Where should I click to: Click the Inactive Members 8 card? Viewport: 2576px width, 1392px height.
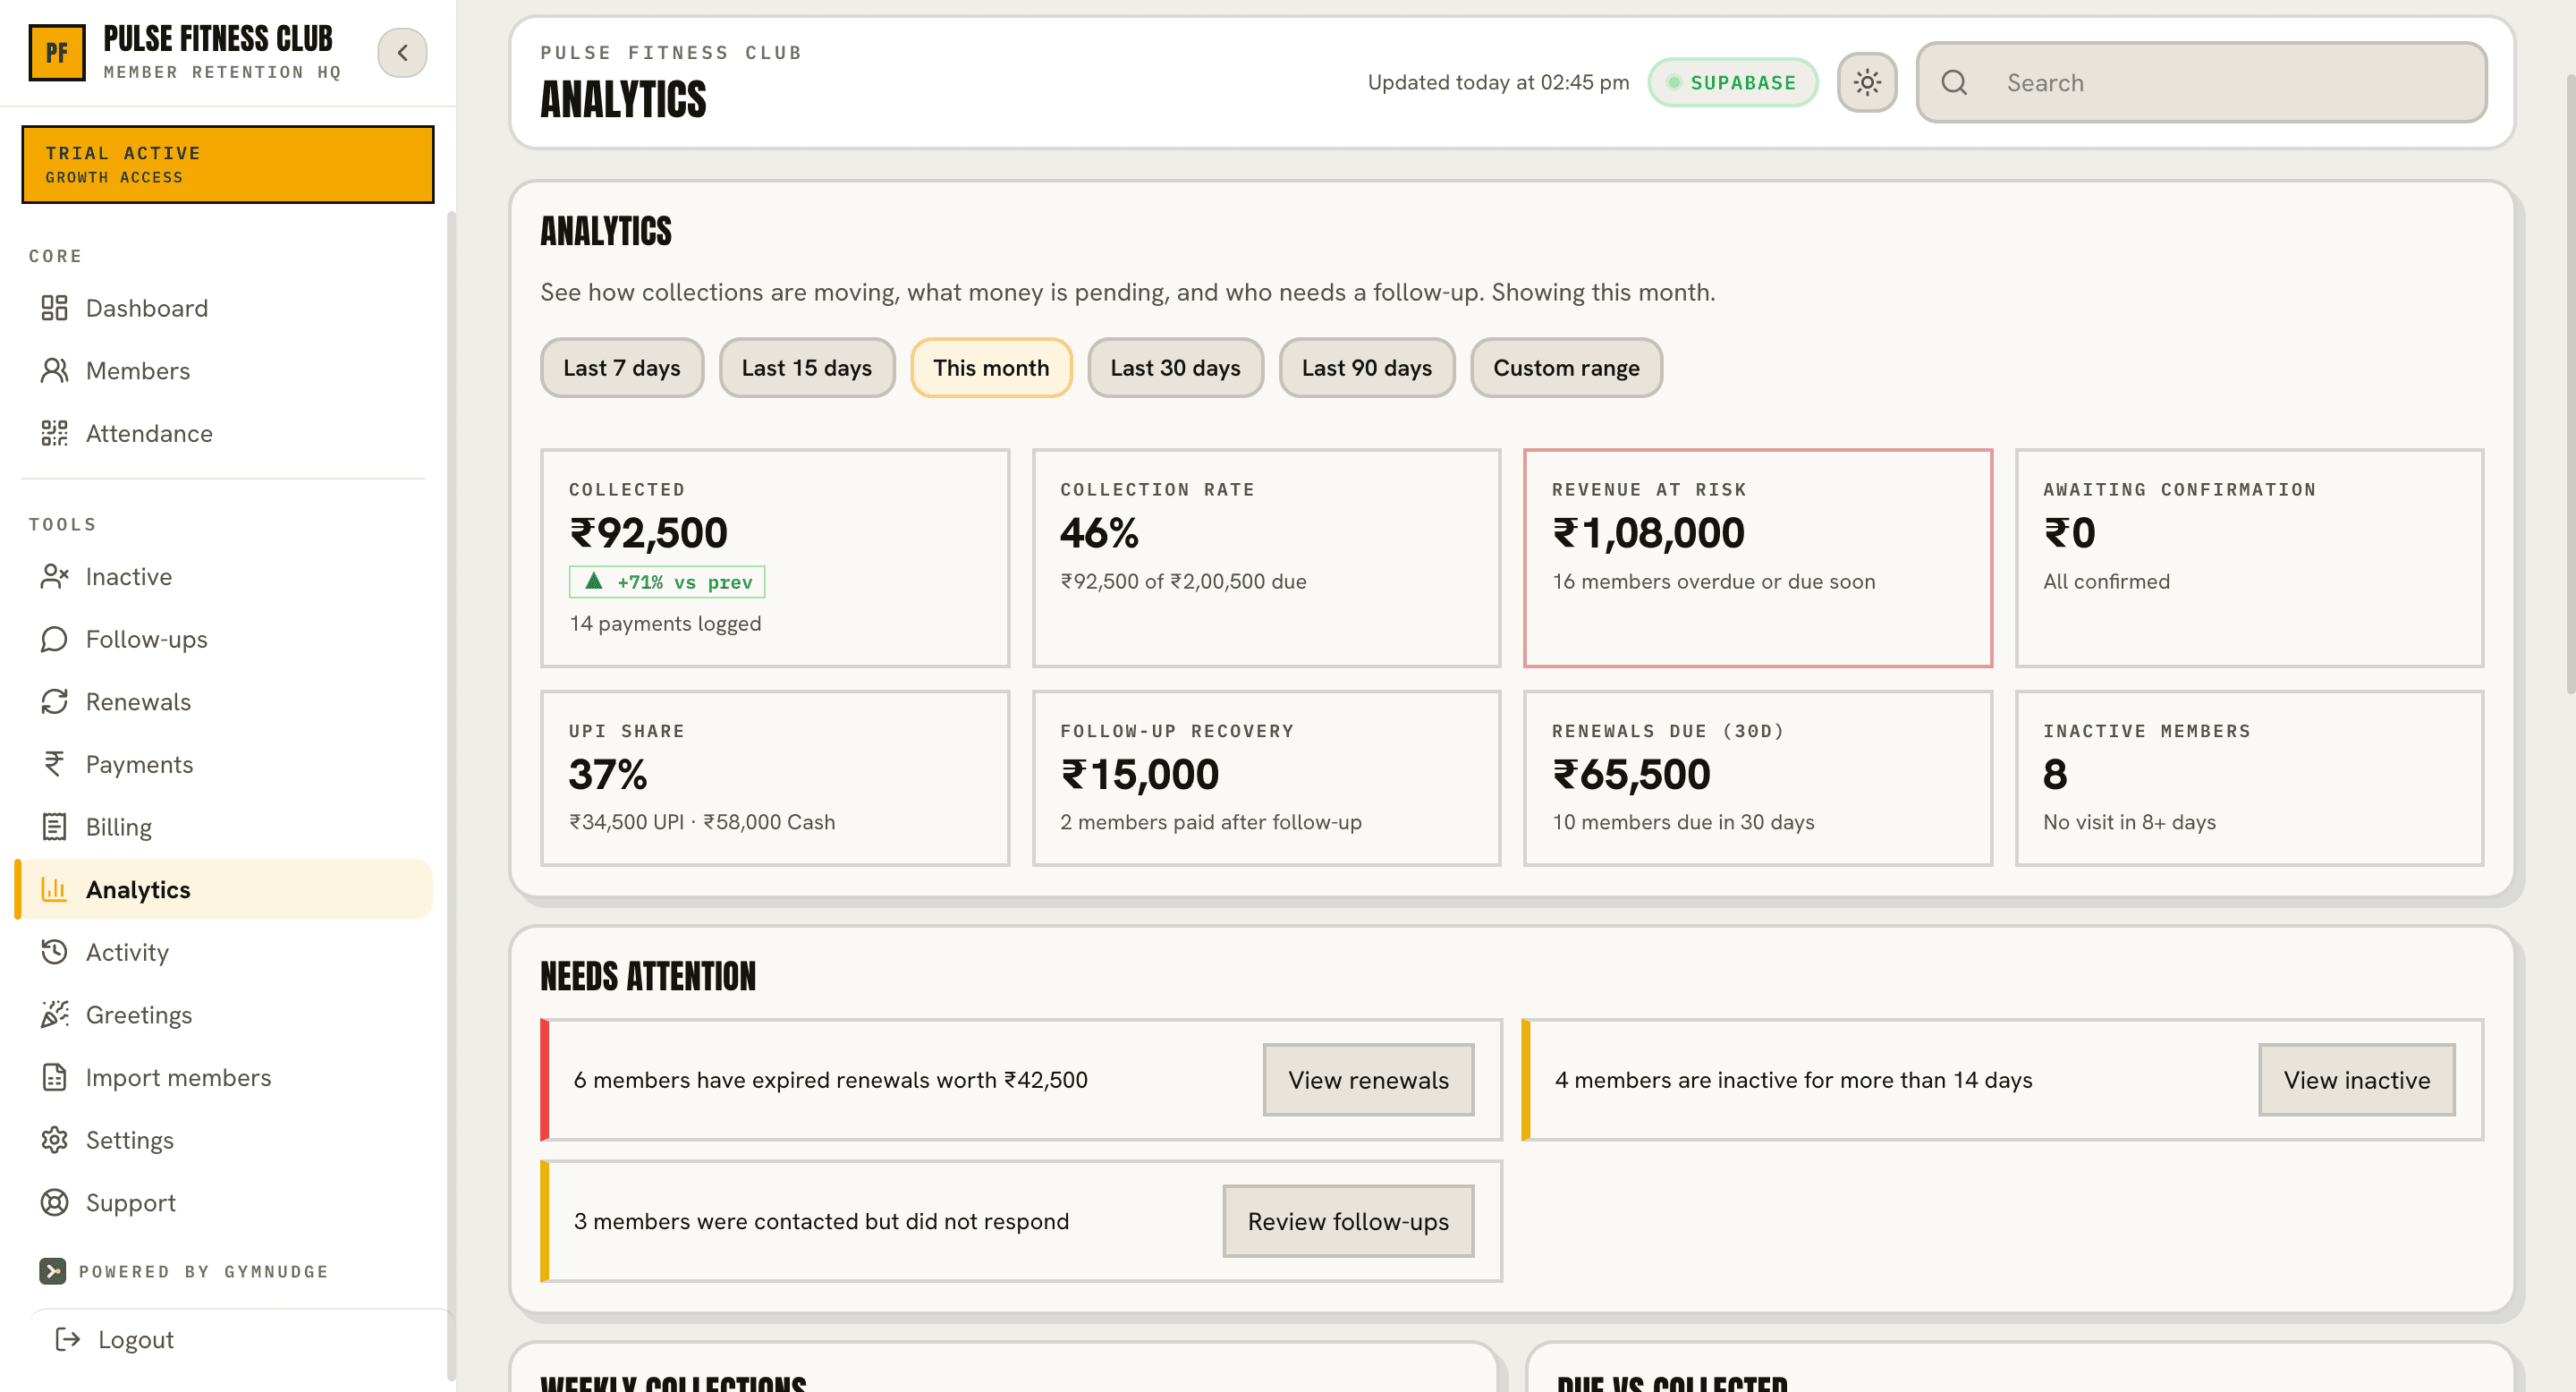[x=2249, y=778]
